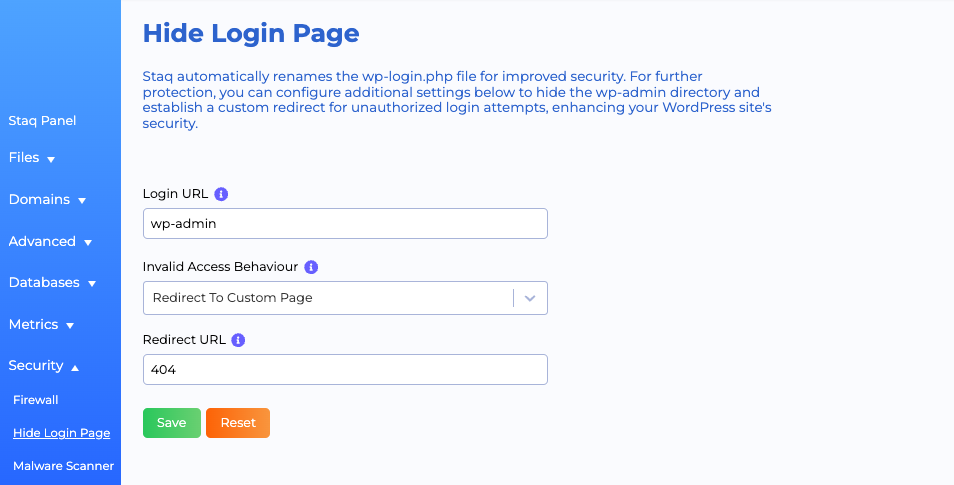This screenshot has height=485, width=954.
Task: Open Staq Panel in sidebar
Action: (42, 121)
